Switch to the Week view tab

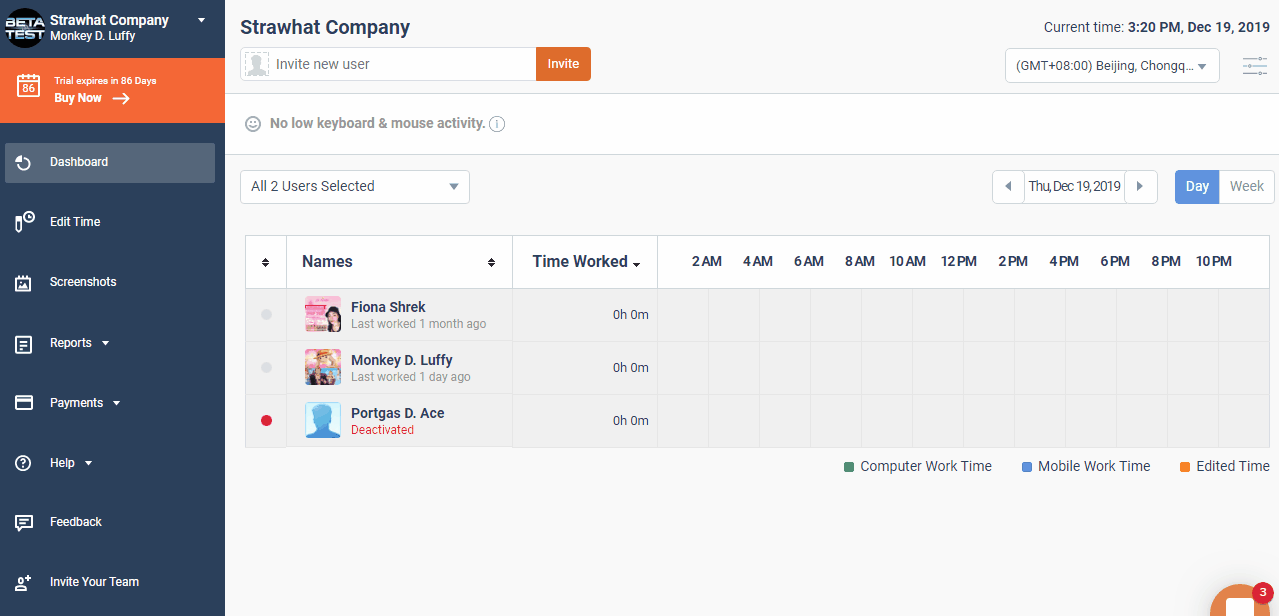pos(1246,186)
